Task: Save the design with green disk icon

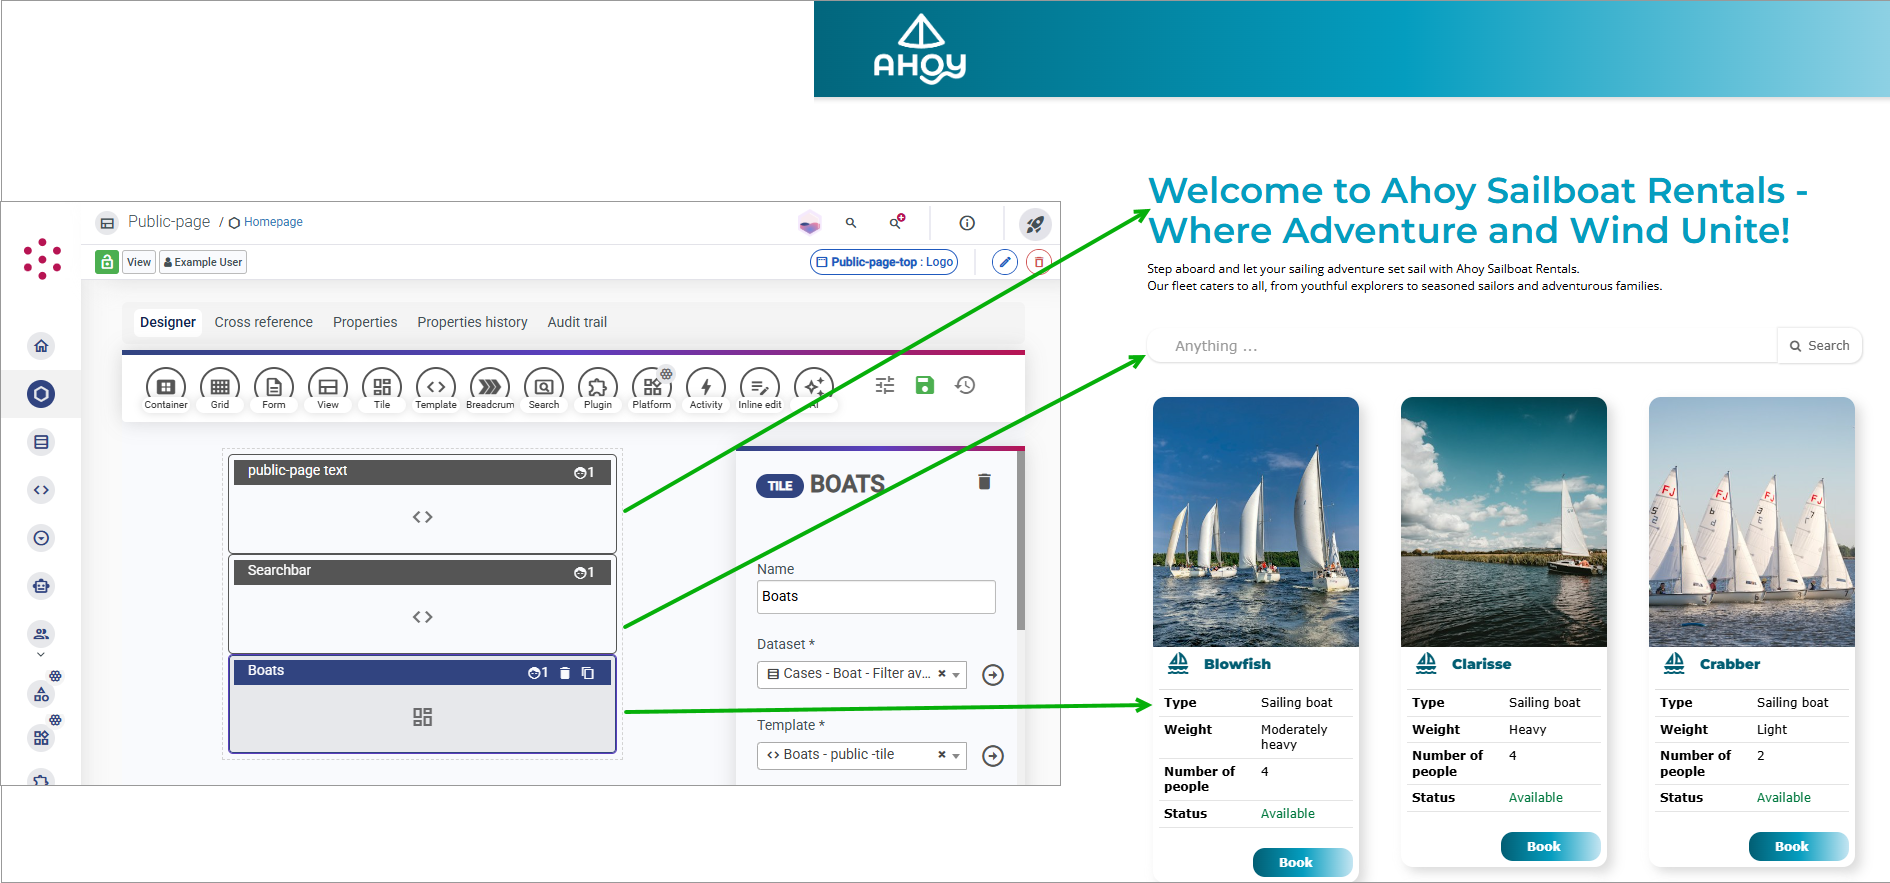Action: pos(925,385)
